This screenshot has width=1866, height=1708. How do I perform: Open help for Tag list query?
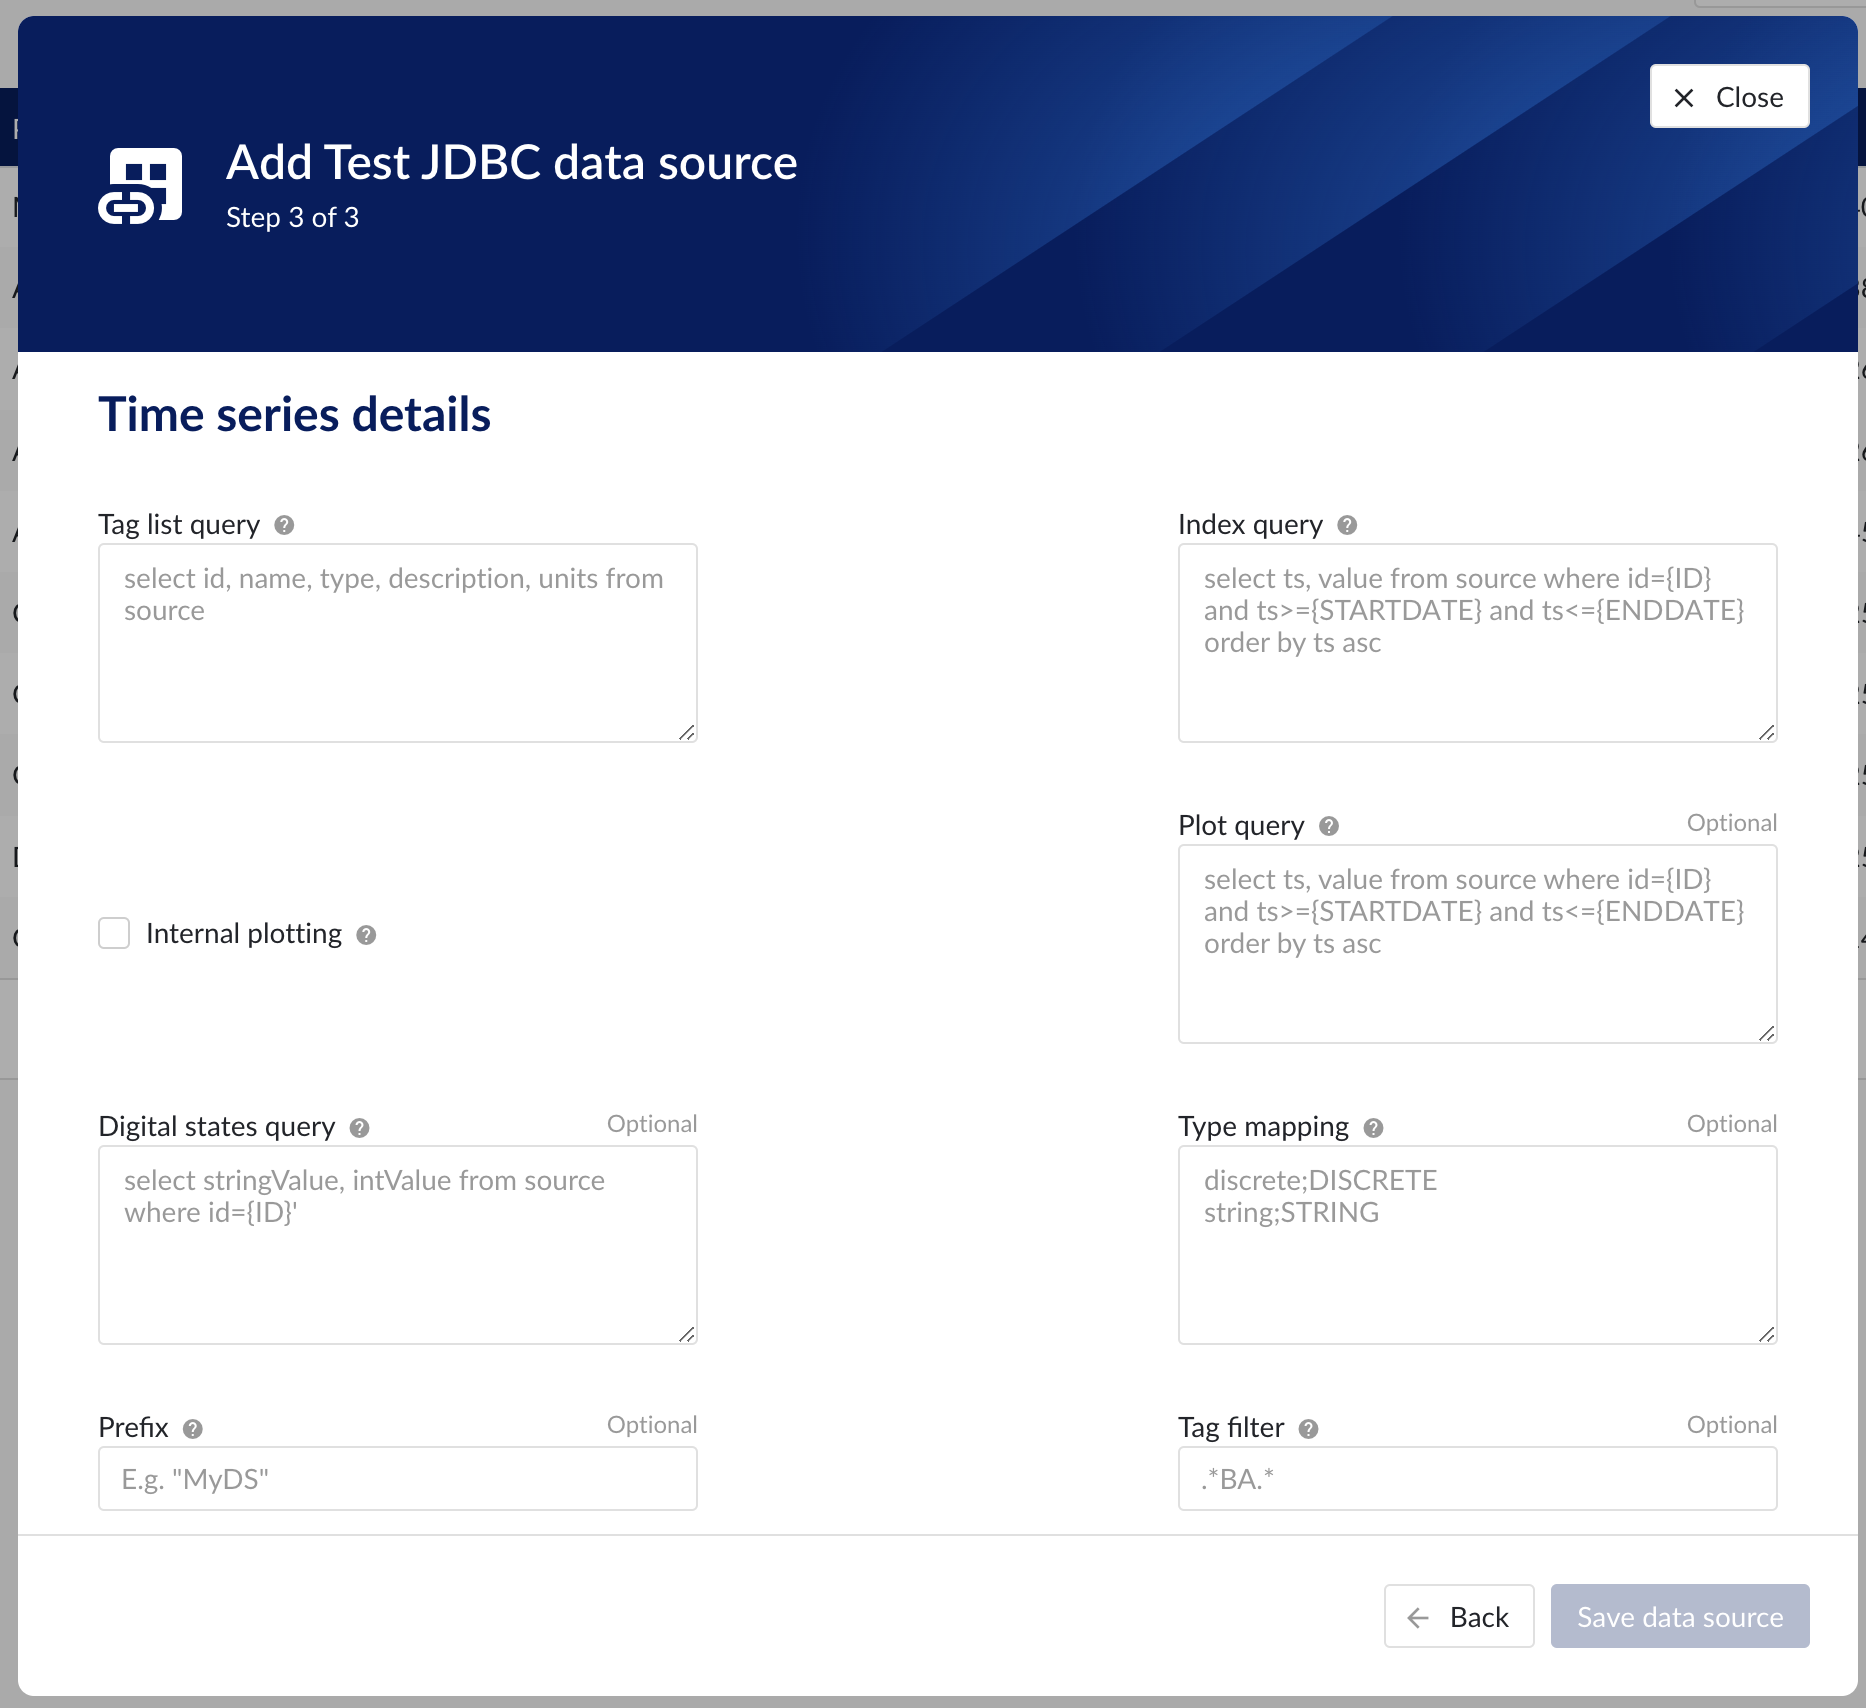pos(283,524)
